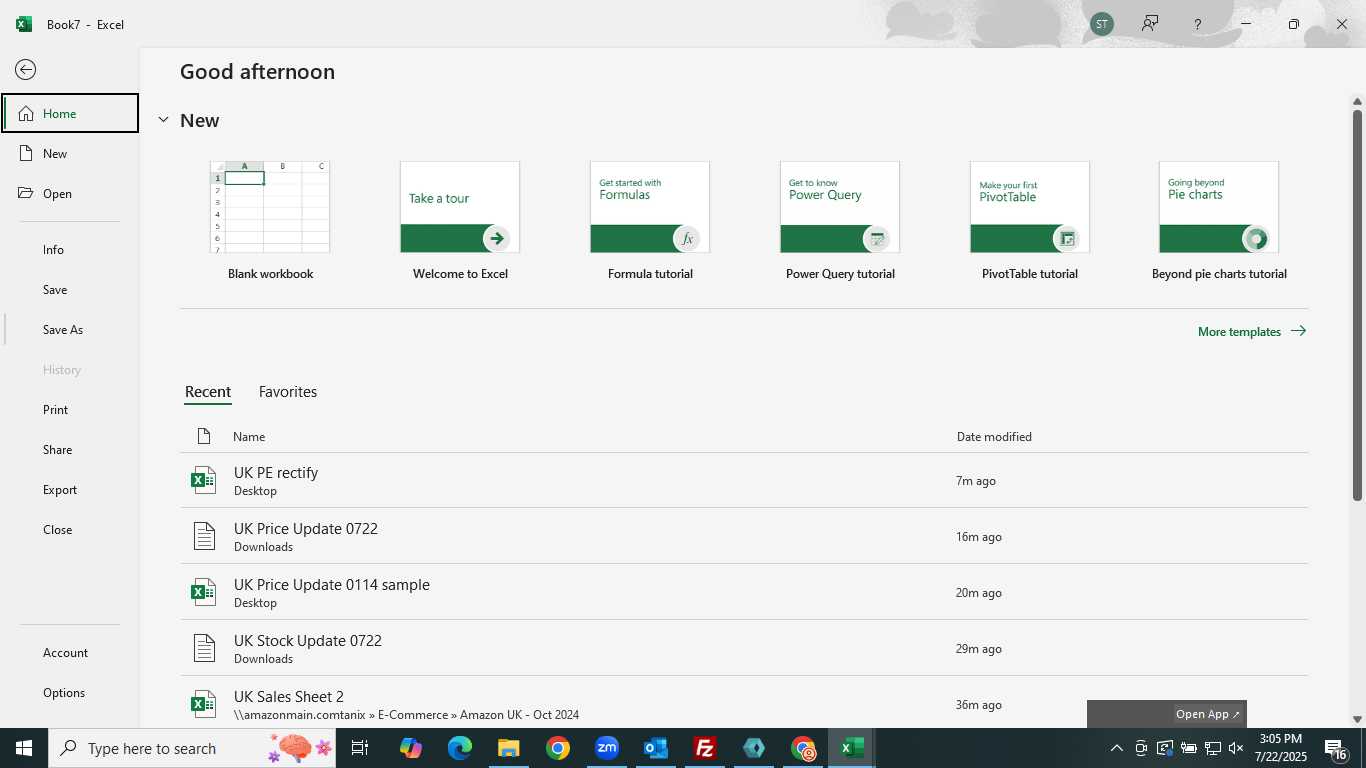Open File Explorer from the taskbar
Image resolution: width=1366 pixels, height=768 pixels.
(508, 748)
